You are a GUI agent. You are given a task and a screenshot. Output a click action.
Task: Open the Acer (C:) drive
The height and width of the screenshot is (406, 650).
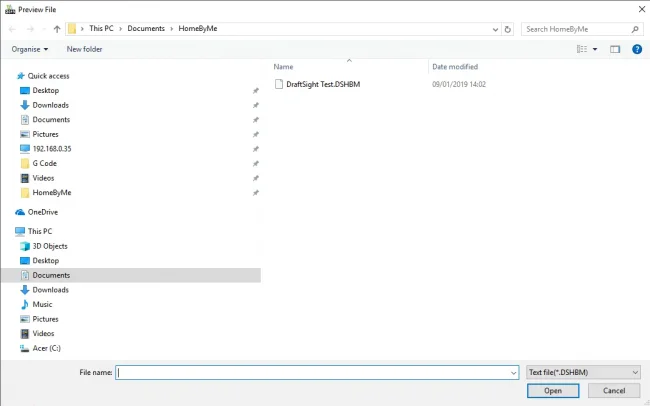pyautogui.click(x=47, y=348)
